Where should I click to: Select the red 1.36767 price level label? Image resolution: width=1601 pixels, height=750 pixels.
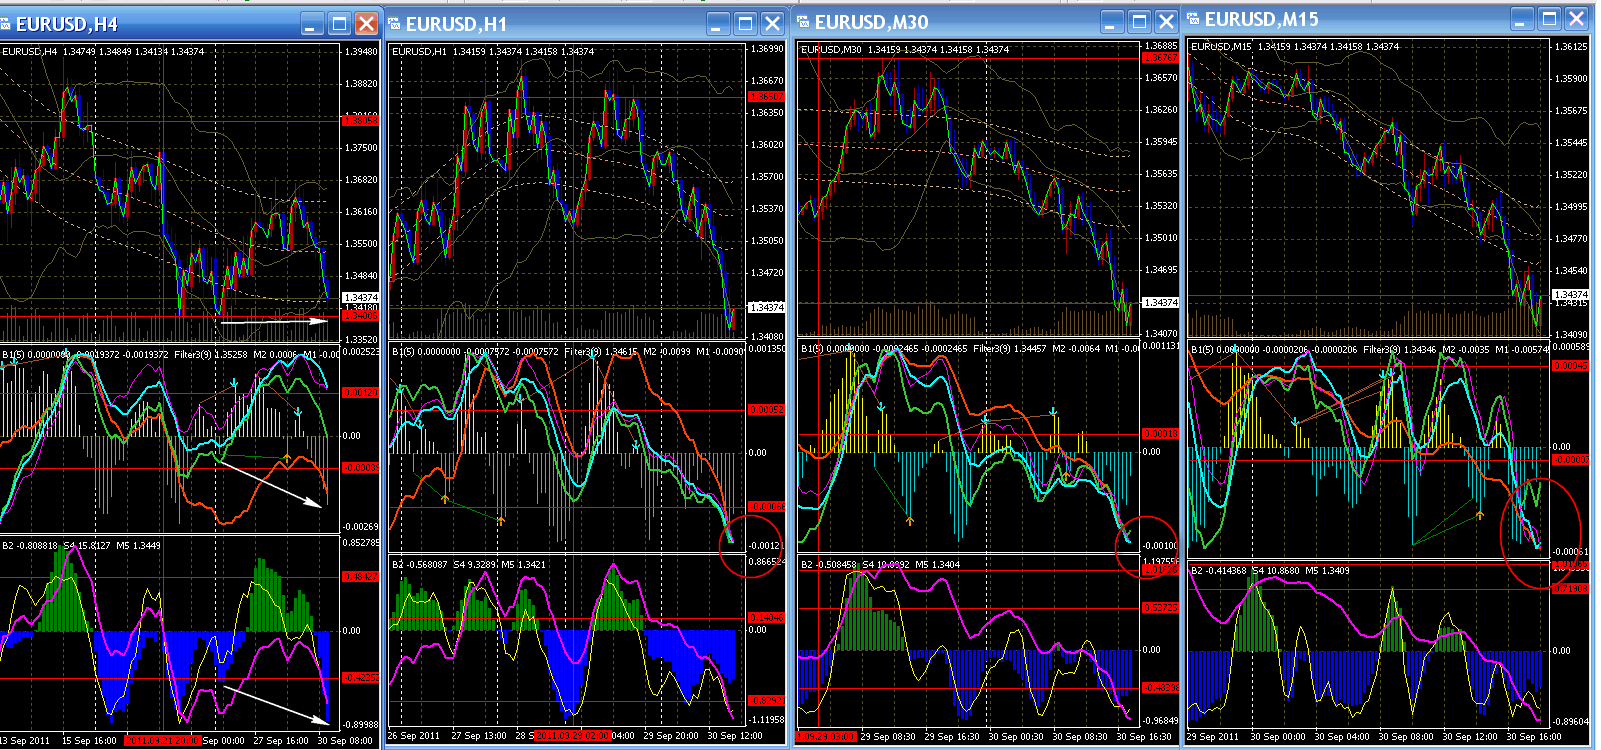point(1160,58)
